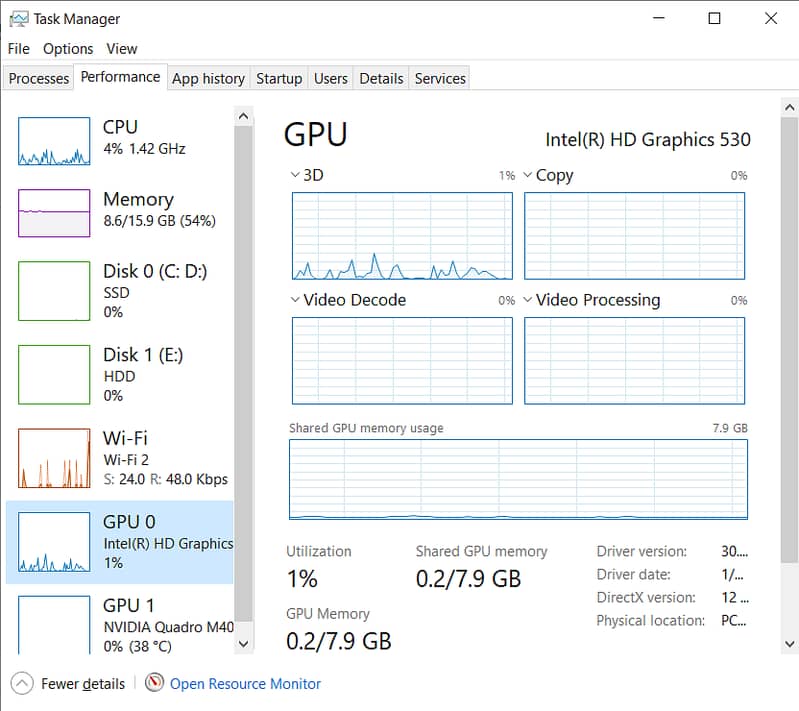
Task: Click the Task Manager title bar icon
Action: click(18, 18)
